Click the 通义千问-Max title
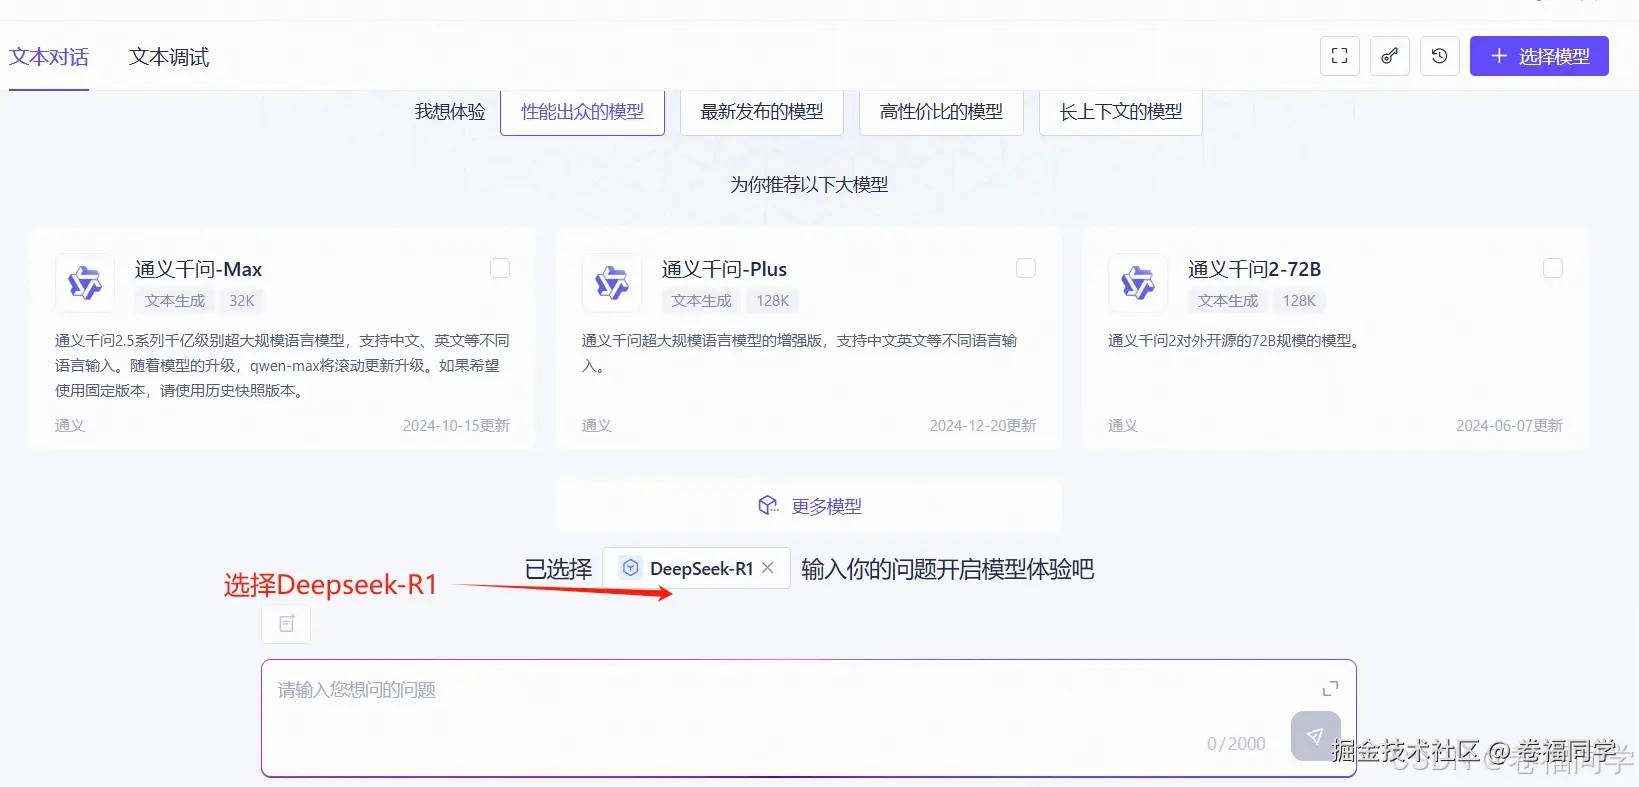This screenshot has height=787, width=1639. coord(198,269)
